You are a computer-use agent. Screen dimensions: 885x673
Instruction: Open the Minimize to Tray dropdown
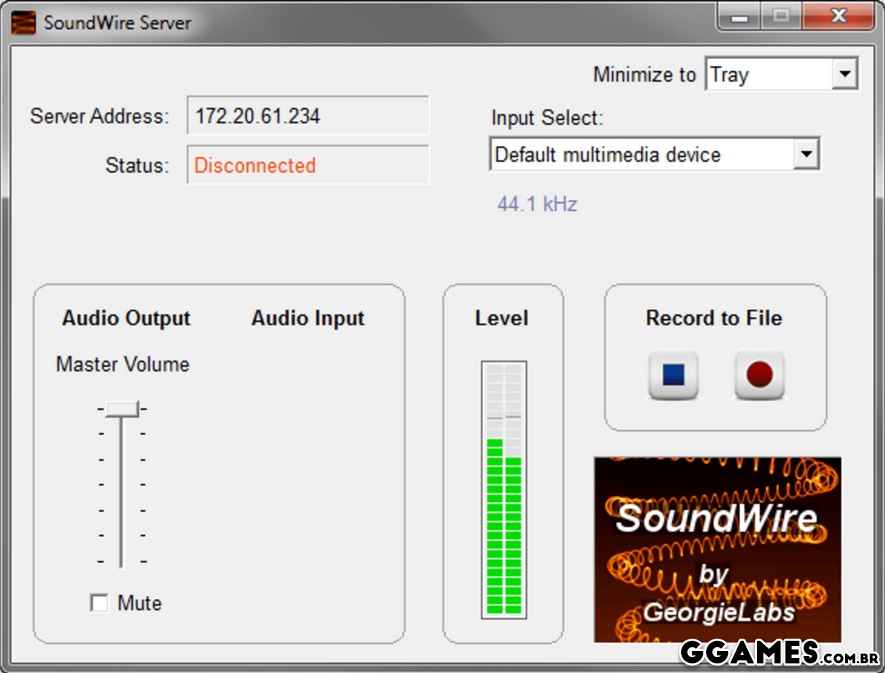tap(845, 74)
